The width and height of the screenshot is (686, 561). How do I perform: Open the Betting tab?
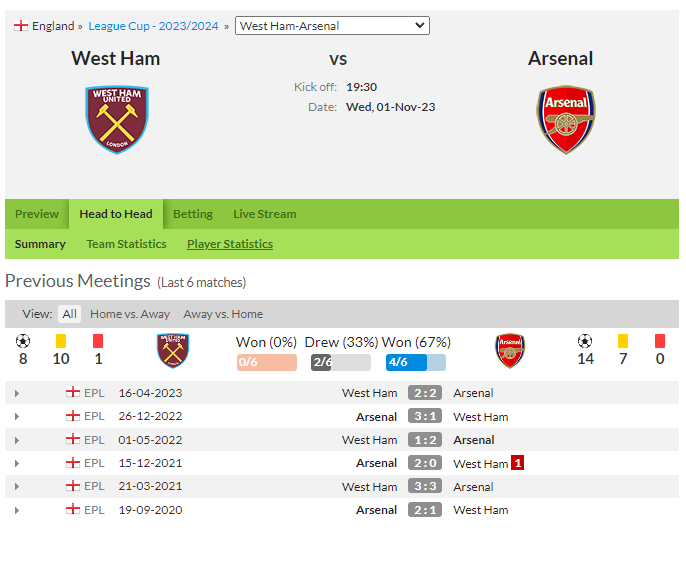(x=193, y=214)
